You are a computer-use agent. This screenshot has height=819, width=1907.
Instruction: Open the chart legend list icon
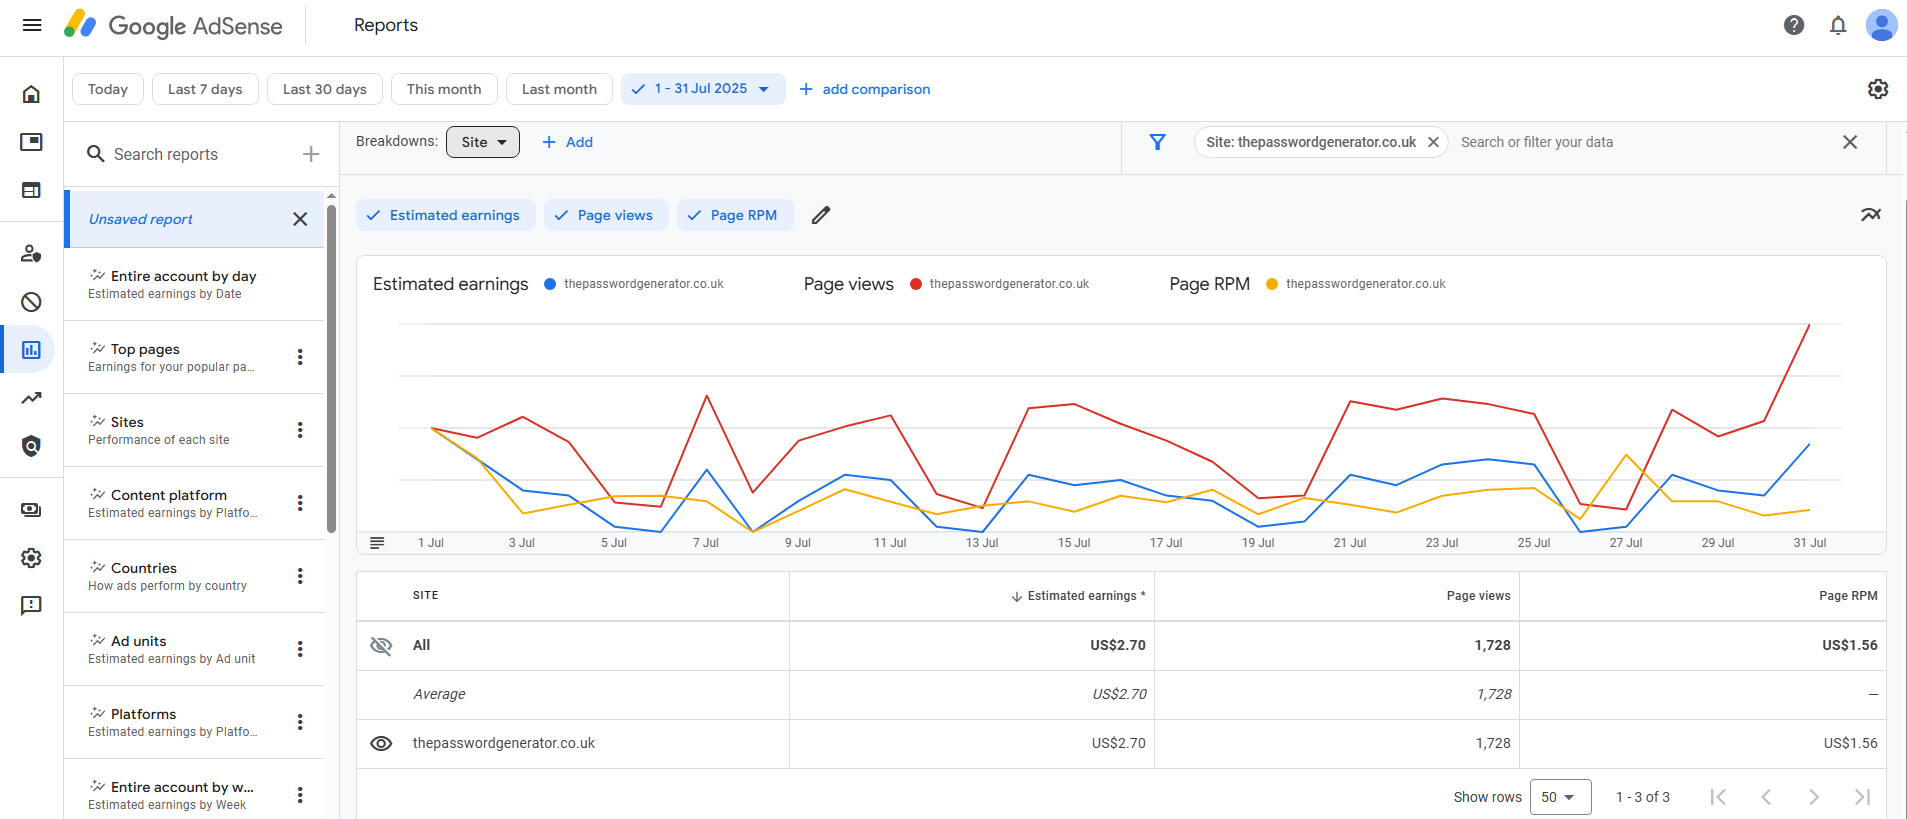pos(377,543)
